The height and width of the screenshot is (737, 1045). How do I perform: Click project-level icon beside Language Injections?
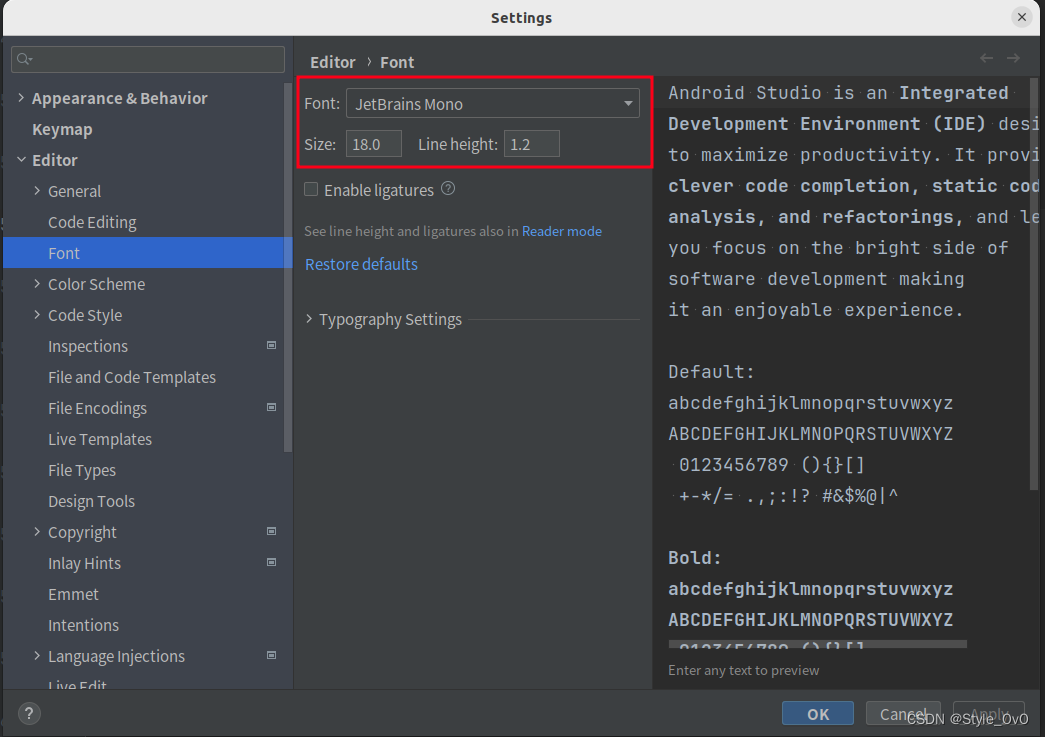[x=271, y=655]
